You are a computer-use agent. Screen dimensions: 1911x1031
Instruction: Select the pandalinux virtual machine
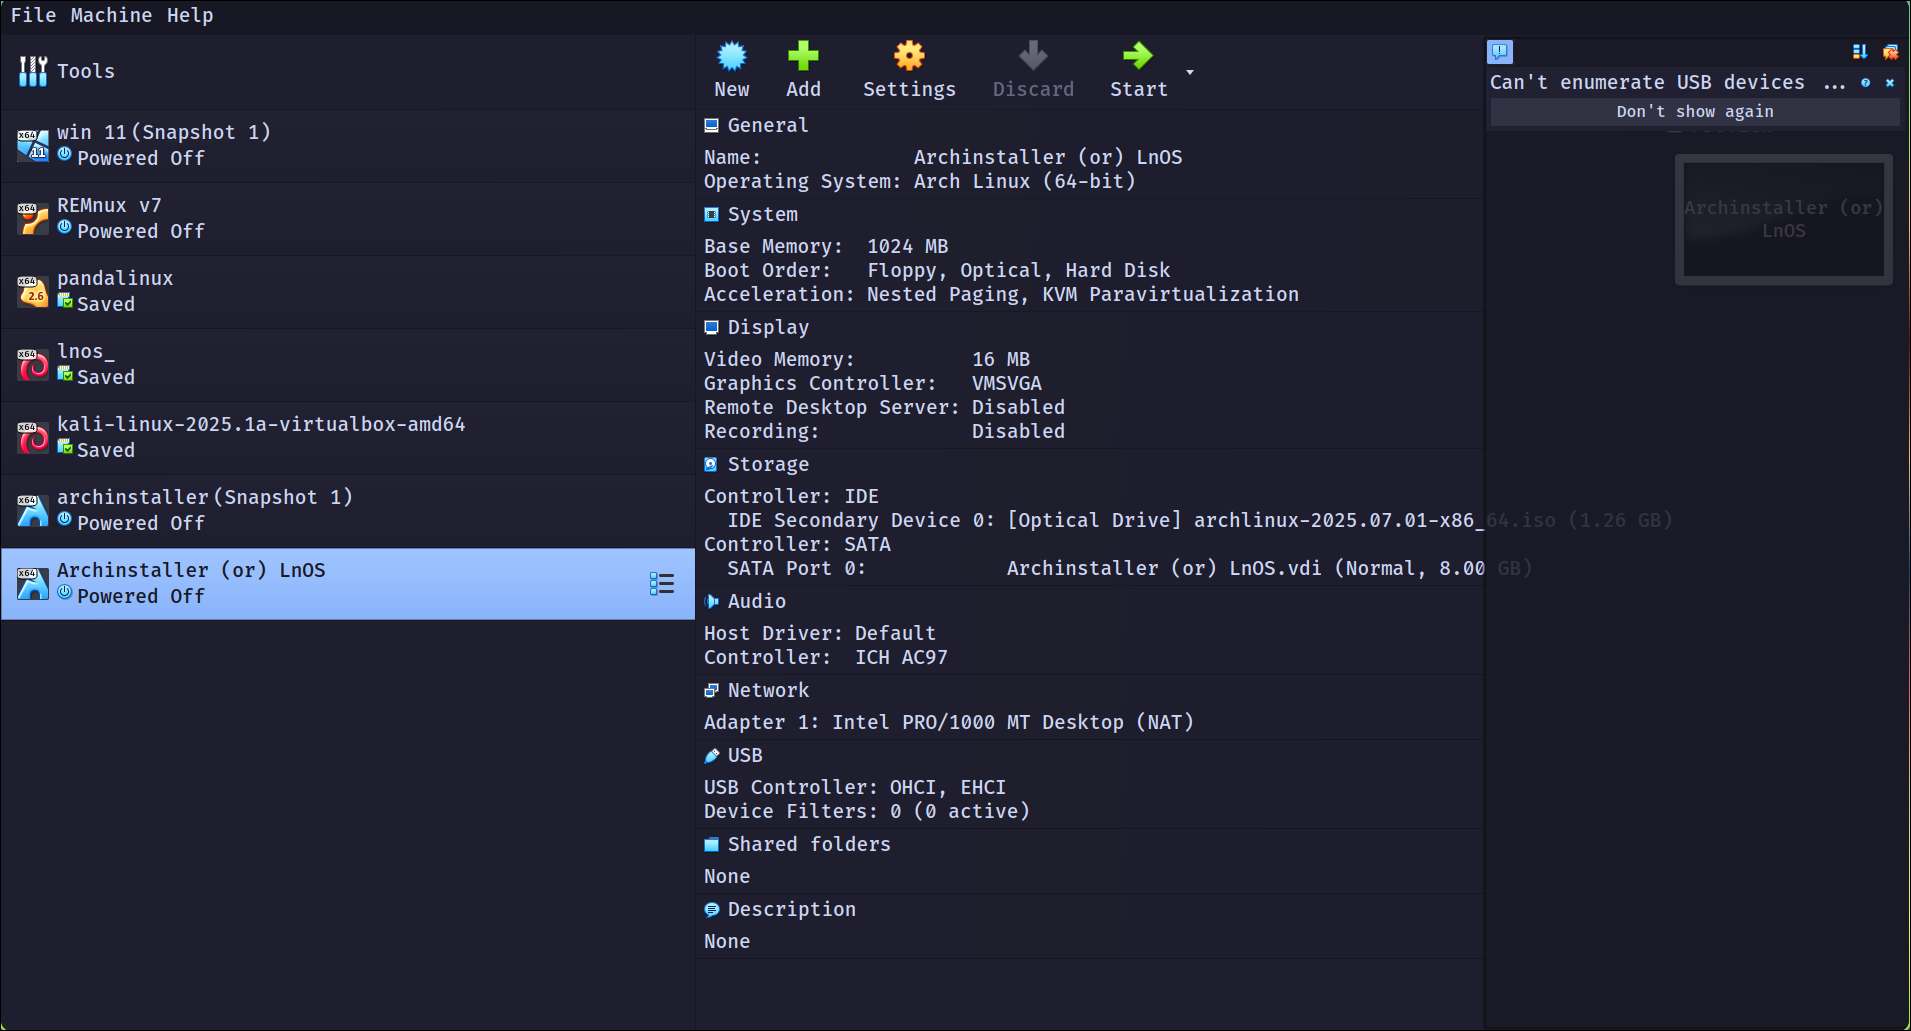click(348, 292)
